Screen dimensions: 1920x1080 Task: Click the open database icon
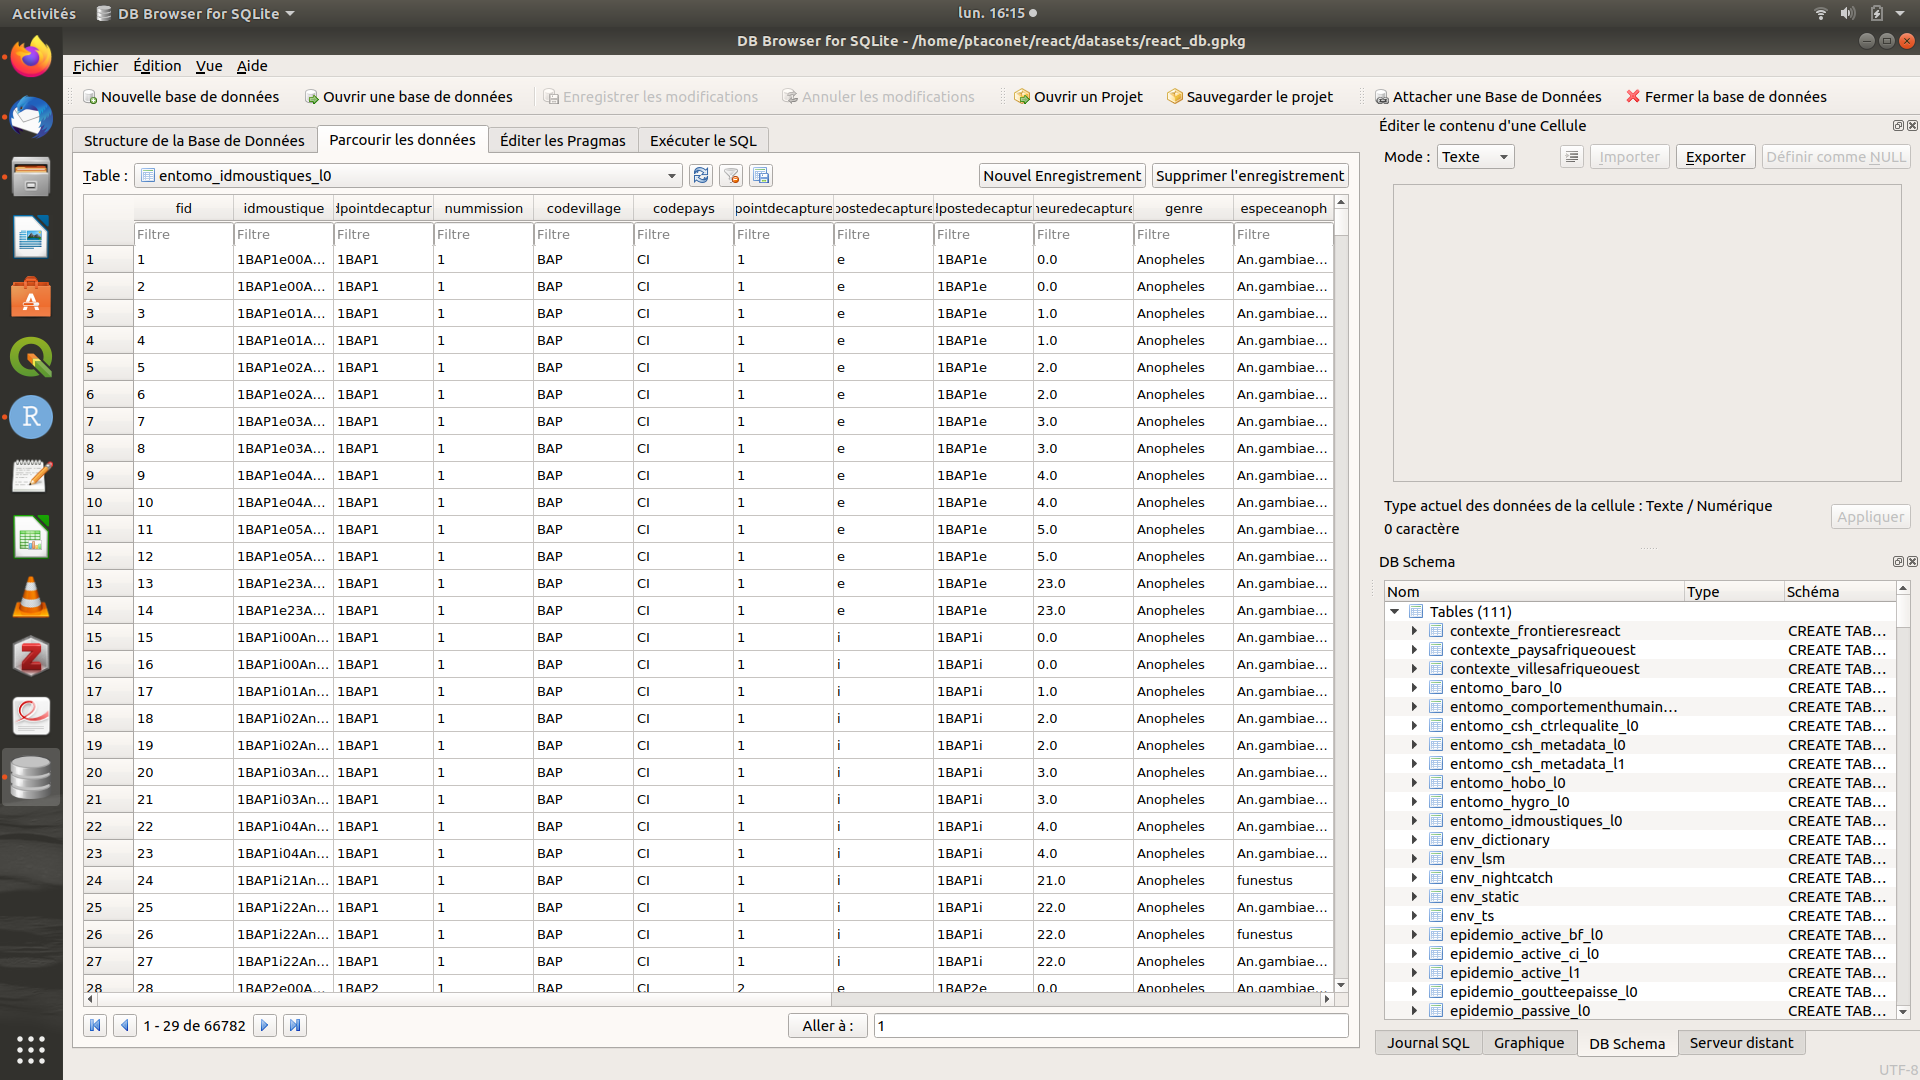tap(313, 96)
